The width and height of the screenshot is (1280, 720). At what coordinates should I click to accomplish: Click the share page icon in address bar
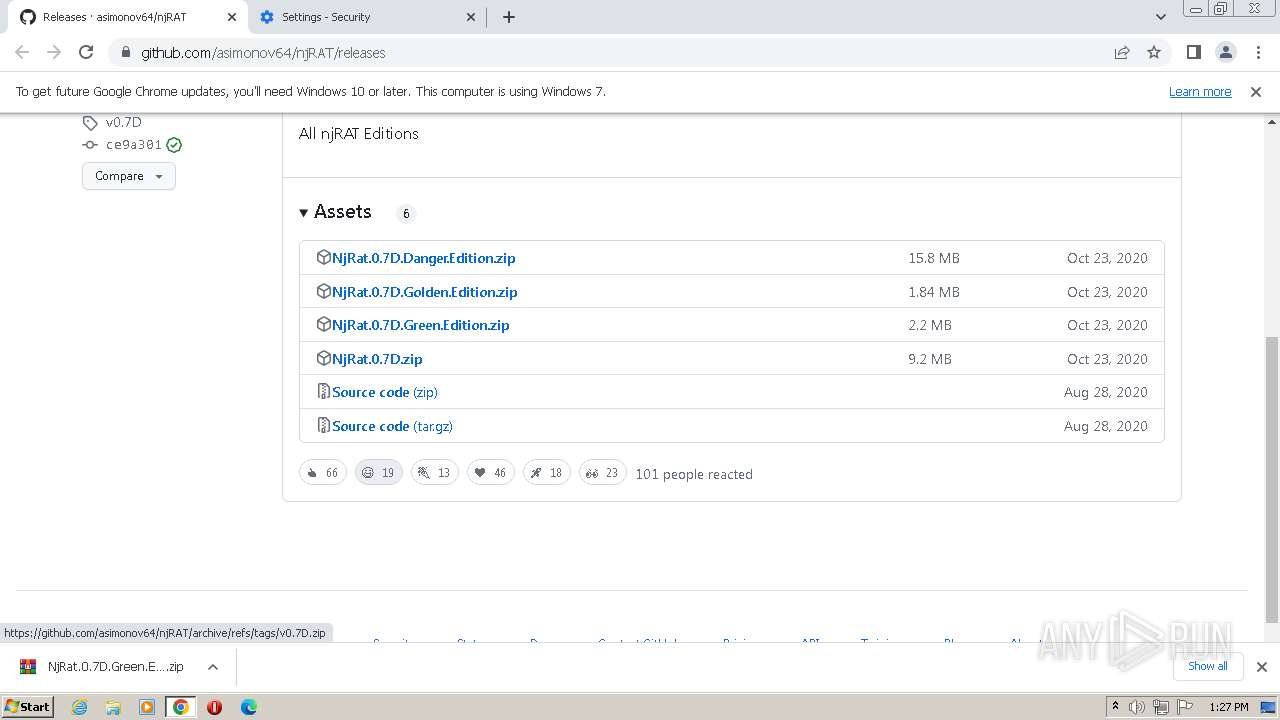click(x=1122, y=52)
